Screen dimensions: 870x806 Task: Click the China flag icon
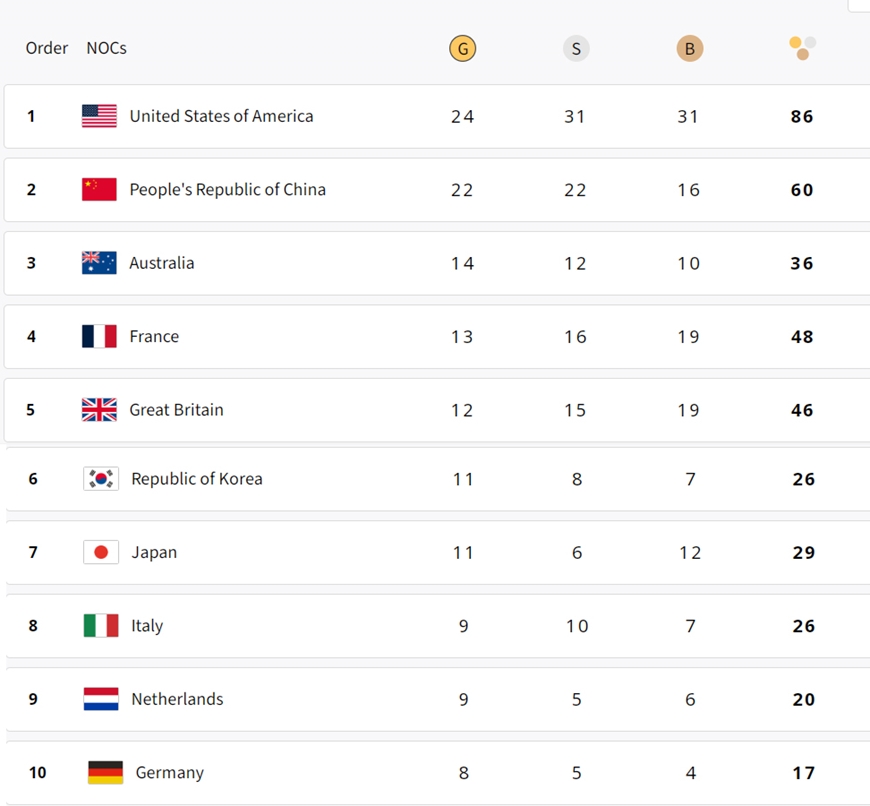click(99, 189)
